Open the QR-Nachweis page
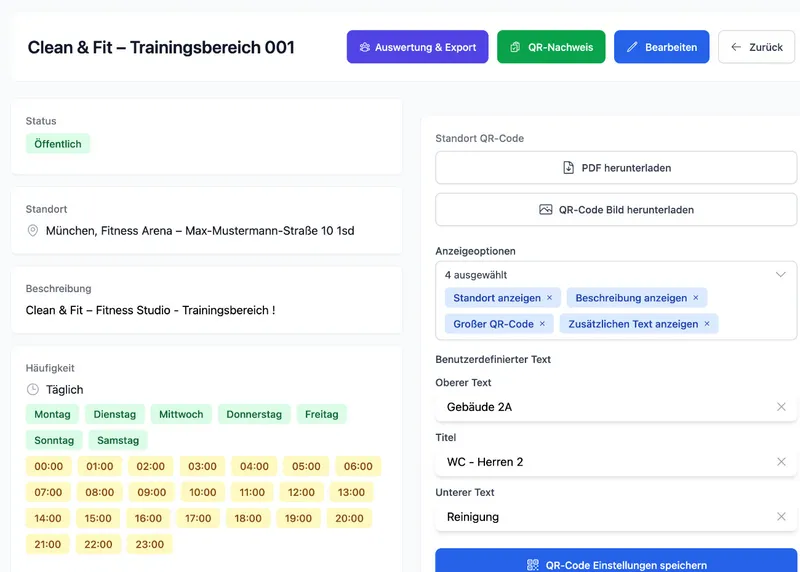The width and height of the screenshot is (800, 572). click(x=550, y=47)
